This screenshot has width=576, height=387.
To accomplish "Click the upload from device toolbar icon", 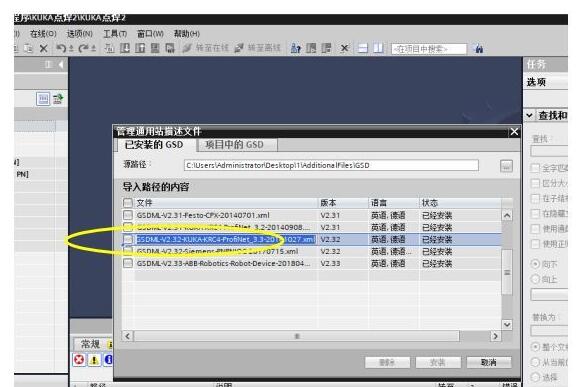I will (140, 48).
